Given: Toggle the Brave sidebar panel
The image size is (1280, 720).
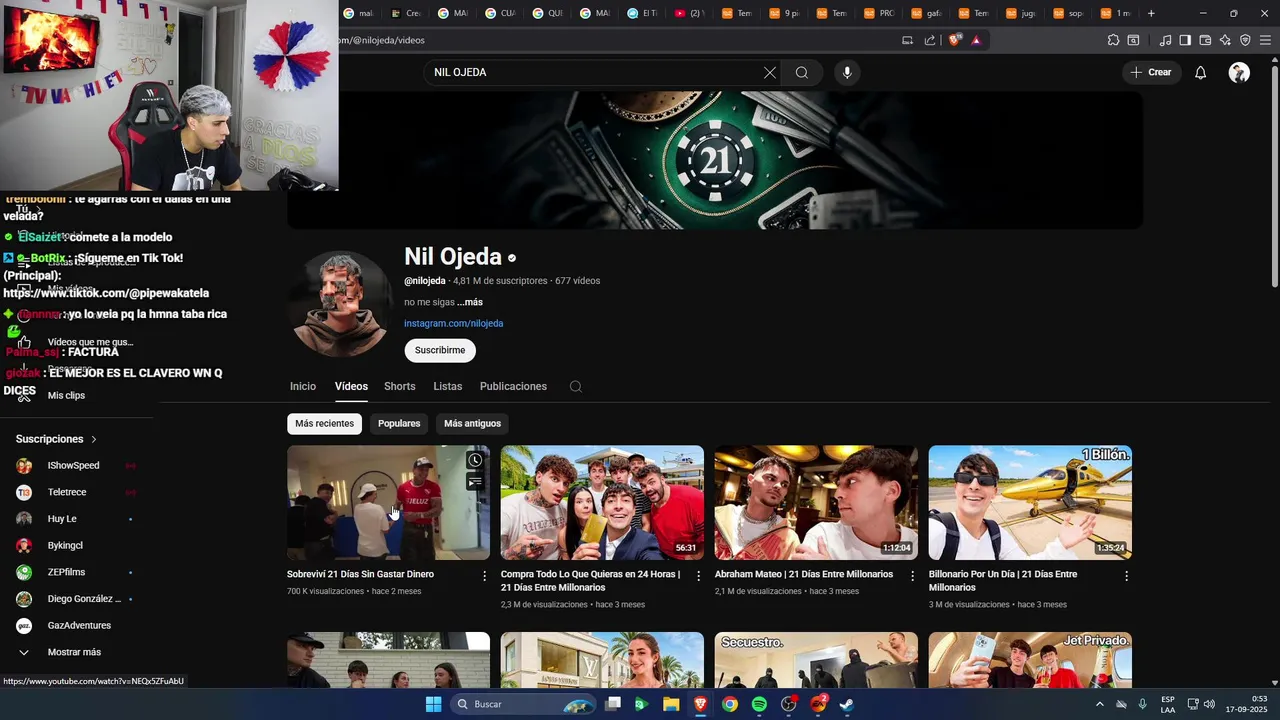Looking at the screenshot, I should tap(1185, 40).
